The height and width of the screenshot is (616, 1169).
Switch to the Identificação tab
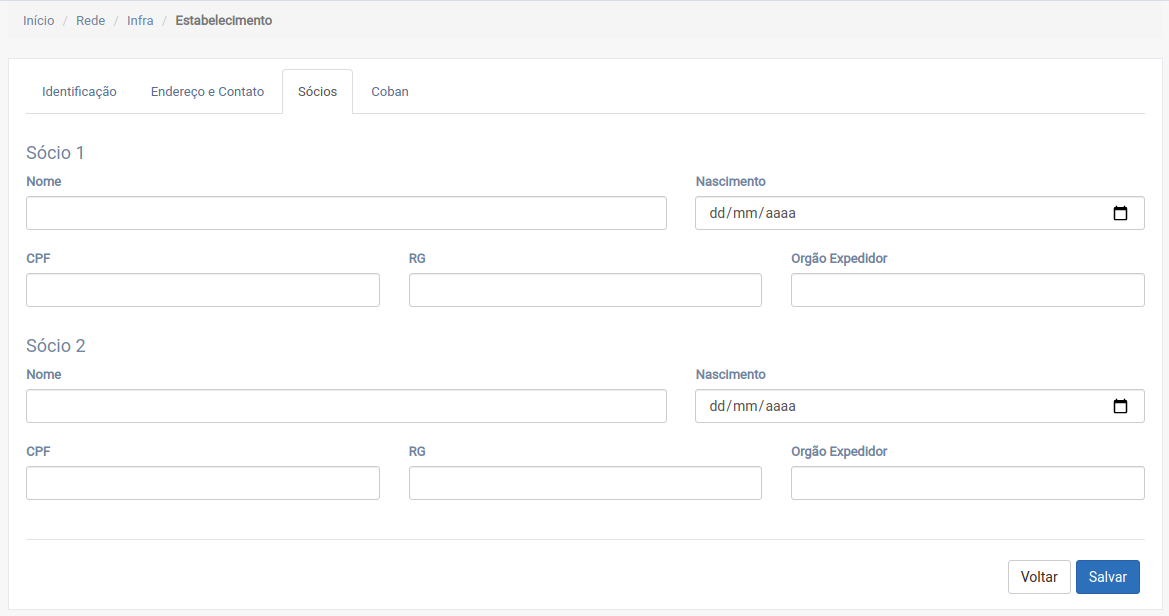tap(79, 92)
